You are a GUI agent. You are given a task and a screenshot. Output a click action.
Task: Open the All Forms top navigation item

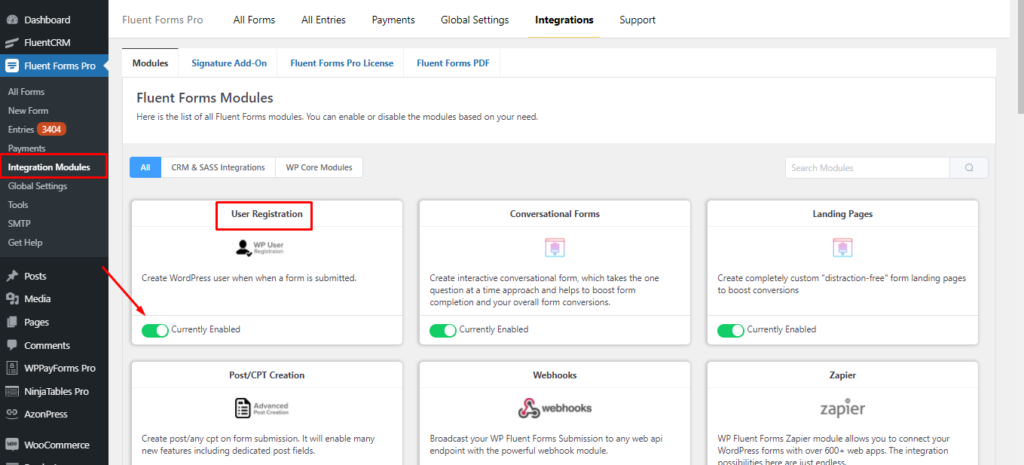coord(254,20)
